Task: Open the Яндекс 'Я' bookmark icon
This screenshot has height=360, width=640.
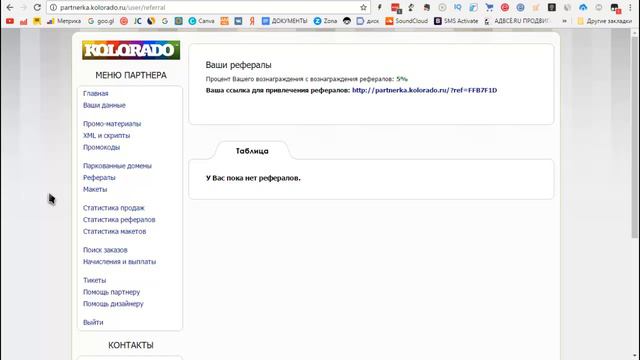Action: 252,21
